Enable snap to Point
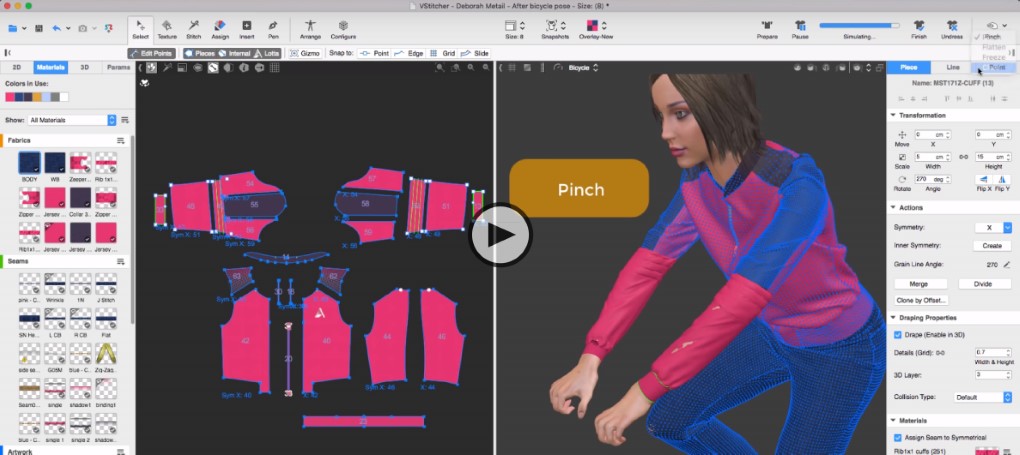 point(374,53)
